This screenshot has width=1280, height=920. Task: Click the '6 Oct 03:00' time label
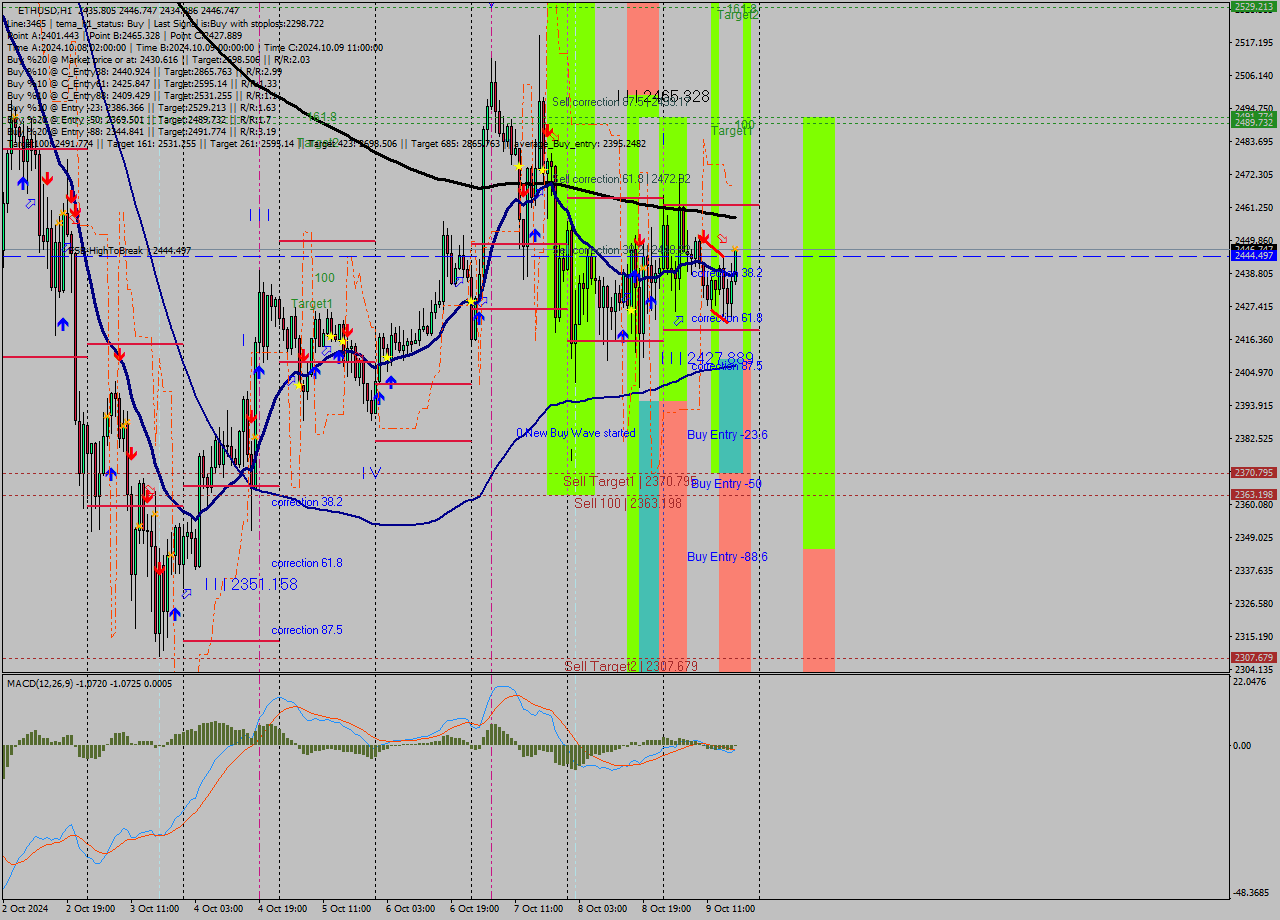pos(410,909)
